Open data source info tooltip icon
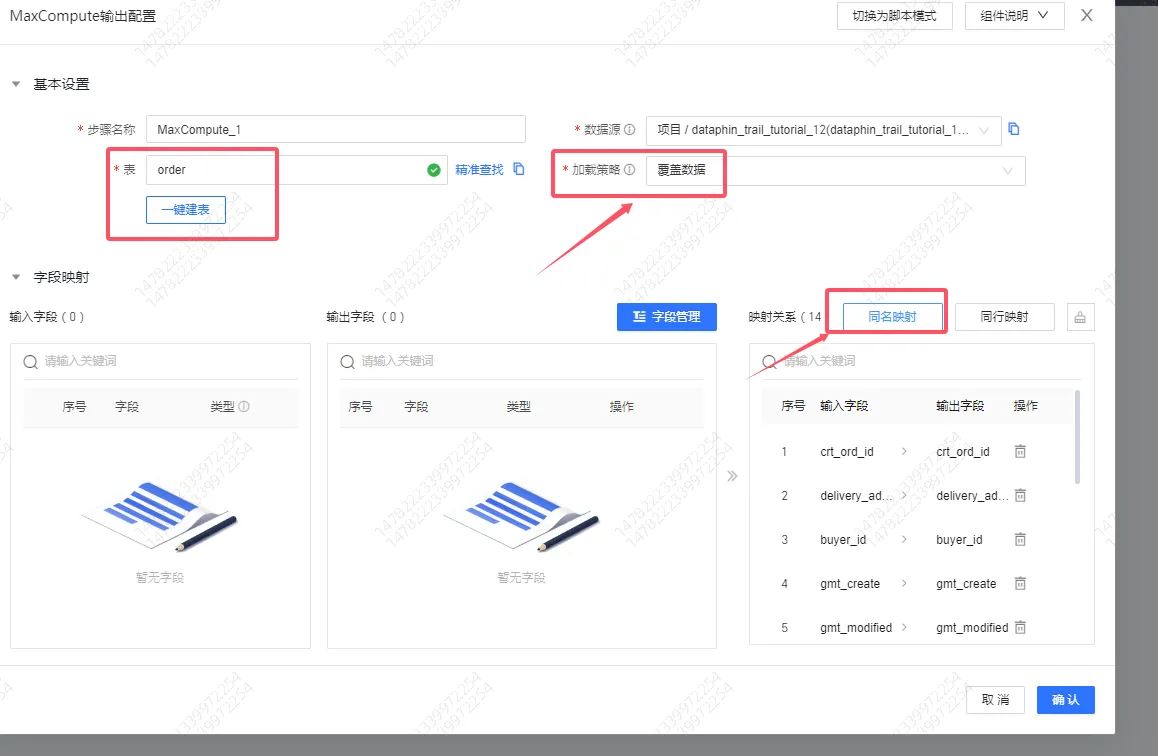 pos(629,129)
